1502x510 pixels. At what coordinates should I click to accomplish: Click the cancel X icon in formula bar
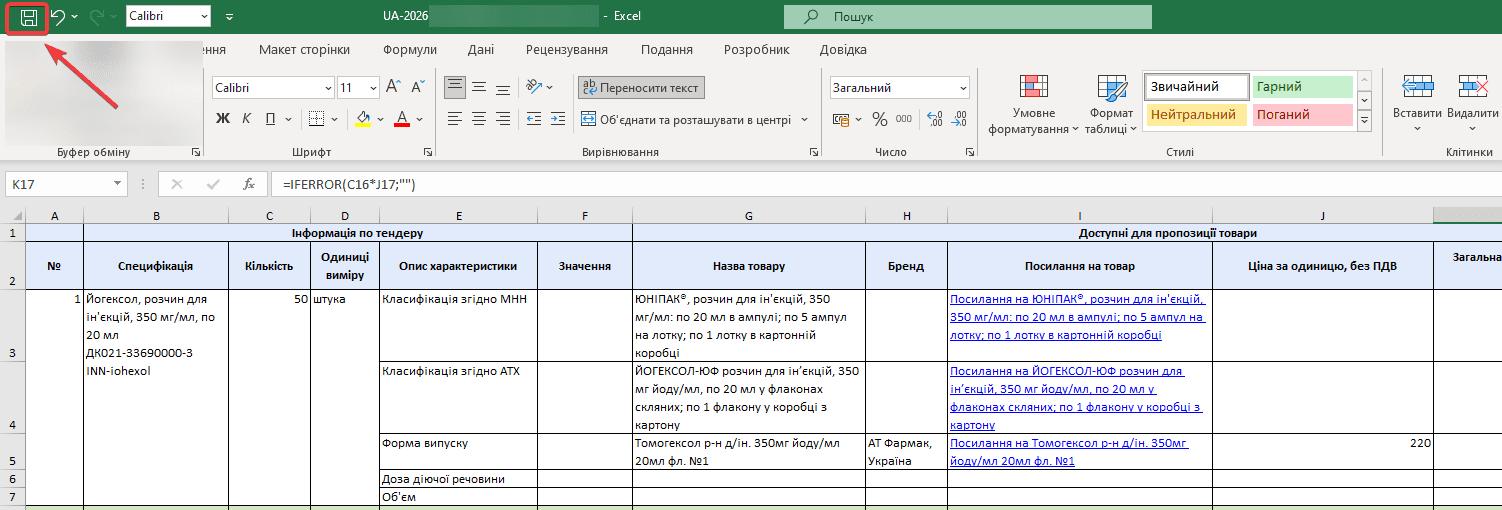[x=177, y=184]
